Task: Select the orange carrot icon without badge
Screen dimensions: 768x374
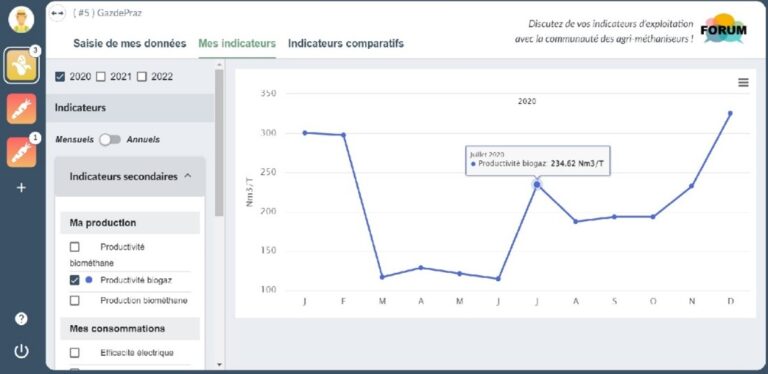Action: [x=21, y=109]
